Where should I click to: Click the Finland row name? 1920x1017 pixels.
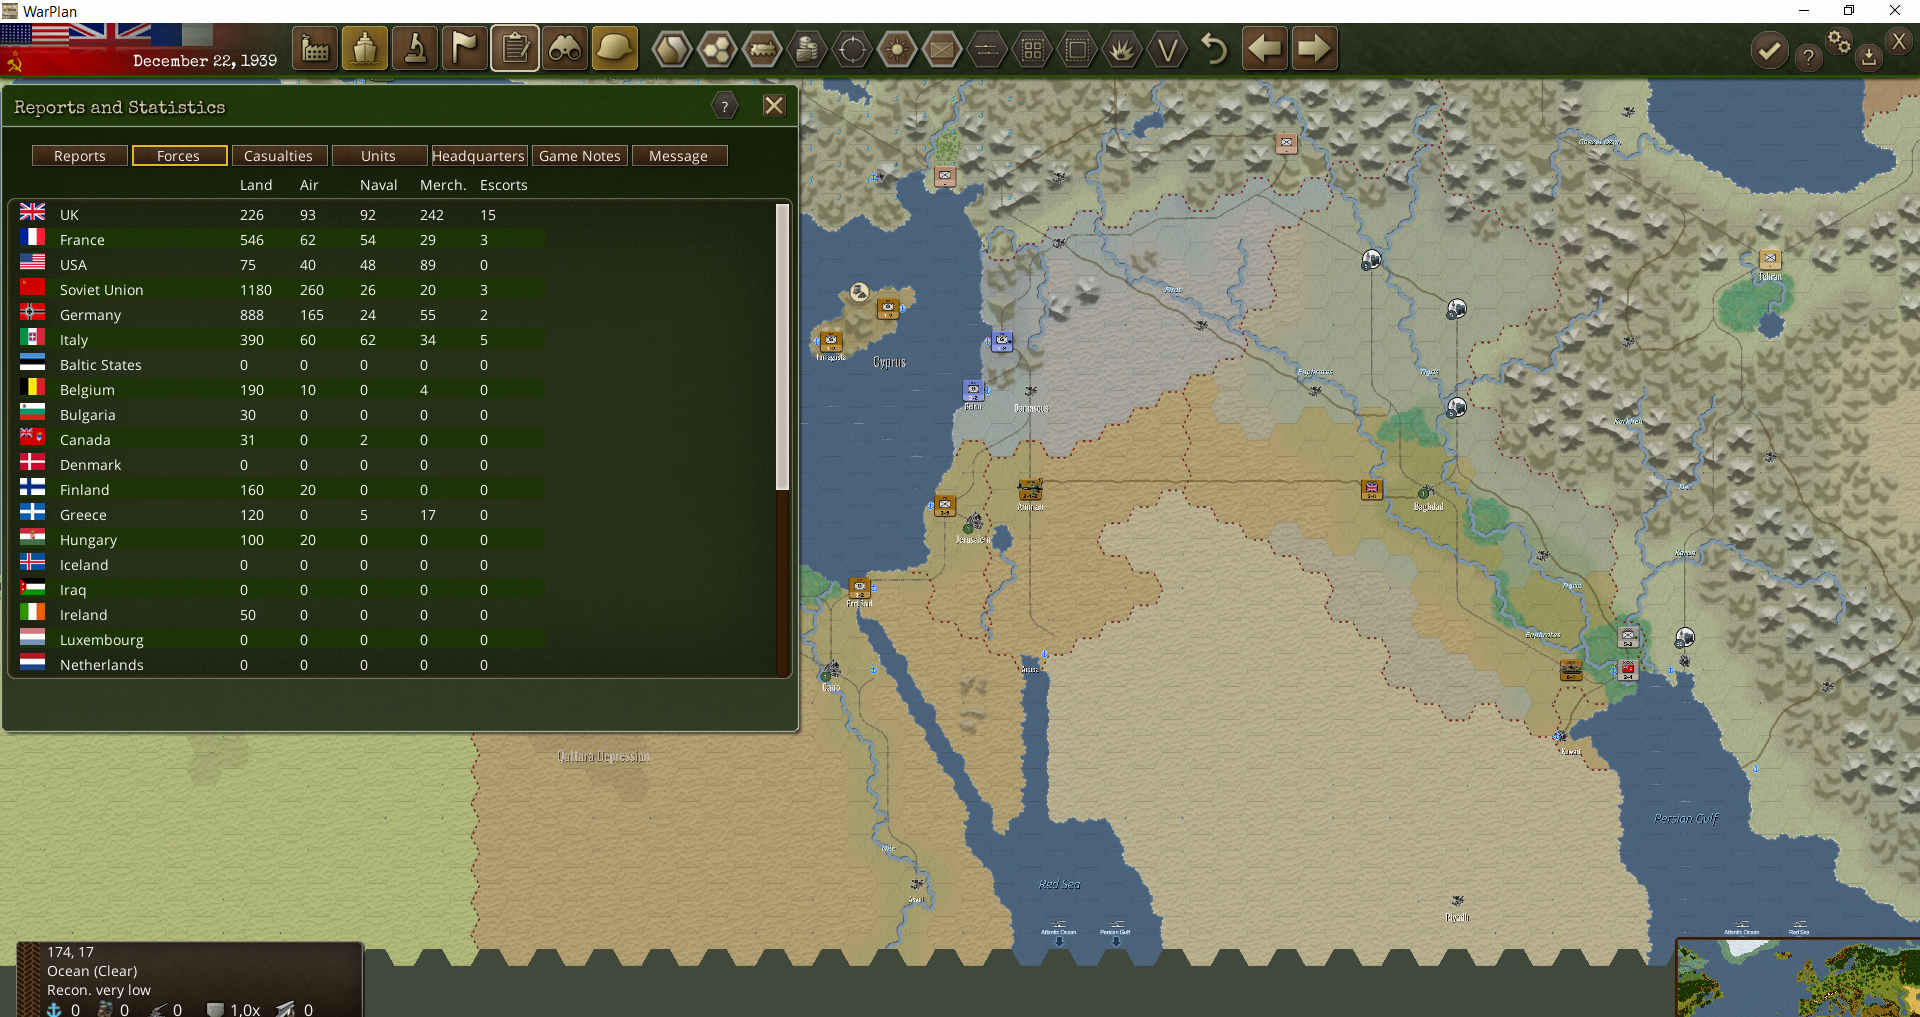tap(84, 490)
